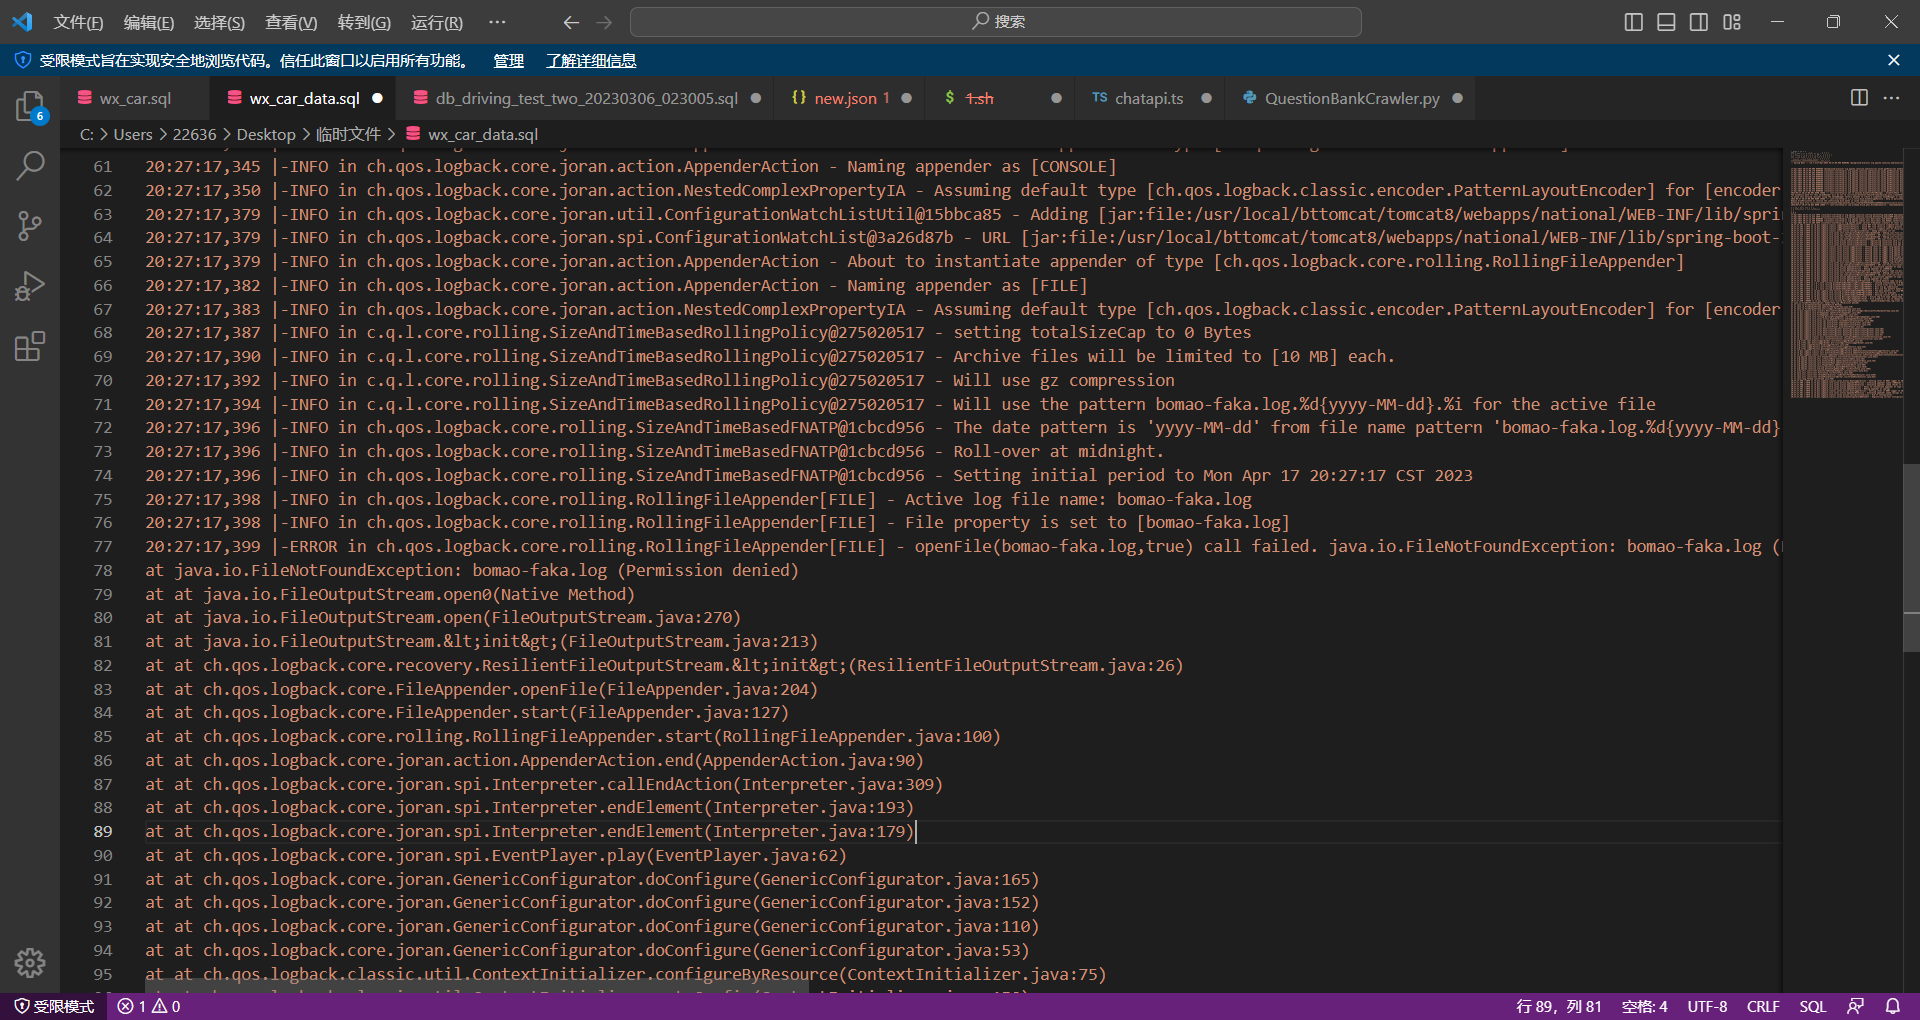Open the Explorer view in activity bar
1920x1020 pixels.
pyautogui.click(x=30, y=106)
